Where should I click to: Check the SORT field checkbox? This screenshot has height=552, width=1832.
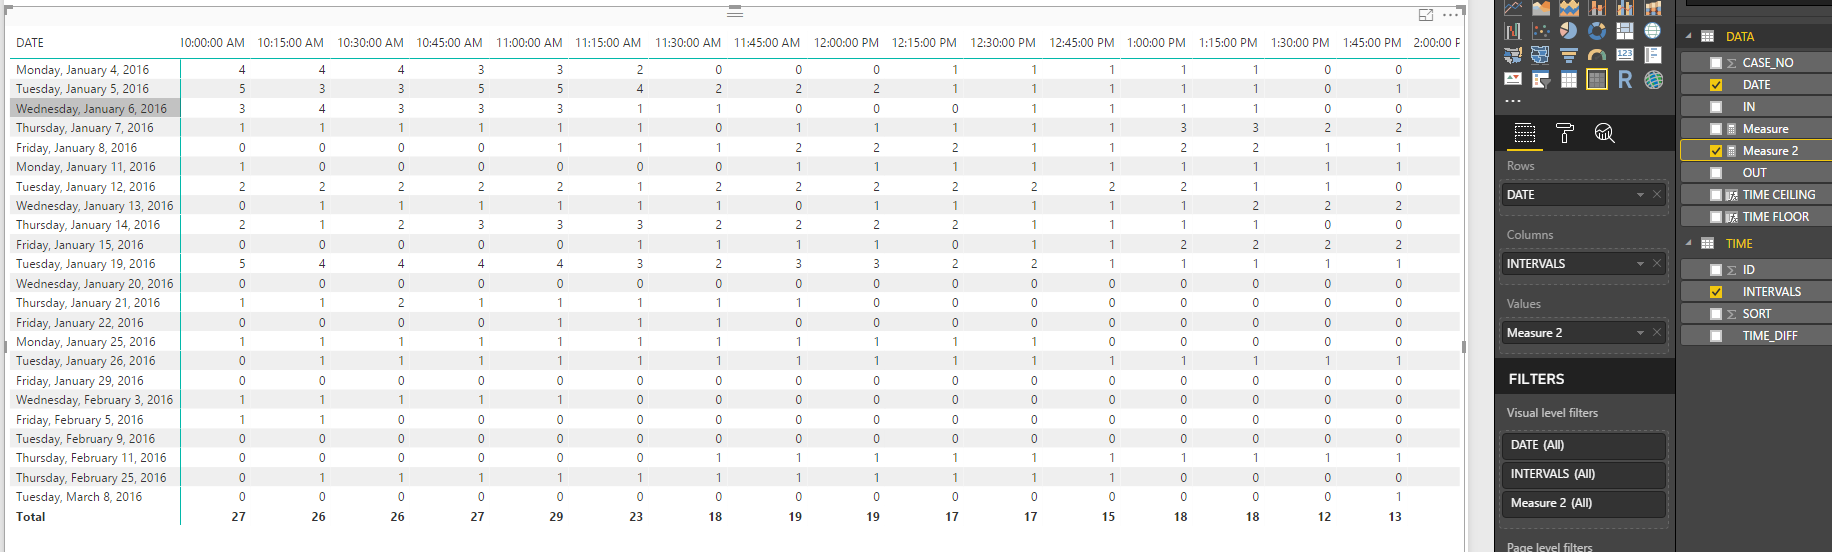[1716, 314]
